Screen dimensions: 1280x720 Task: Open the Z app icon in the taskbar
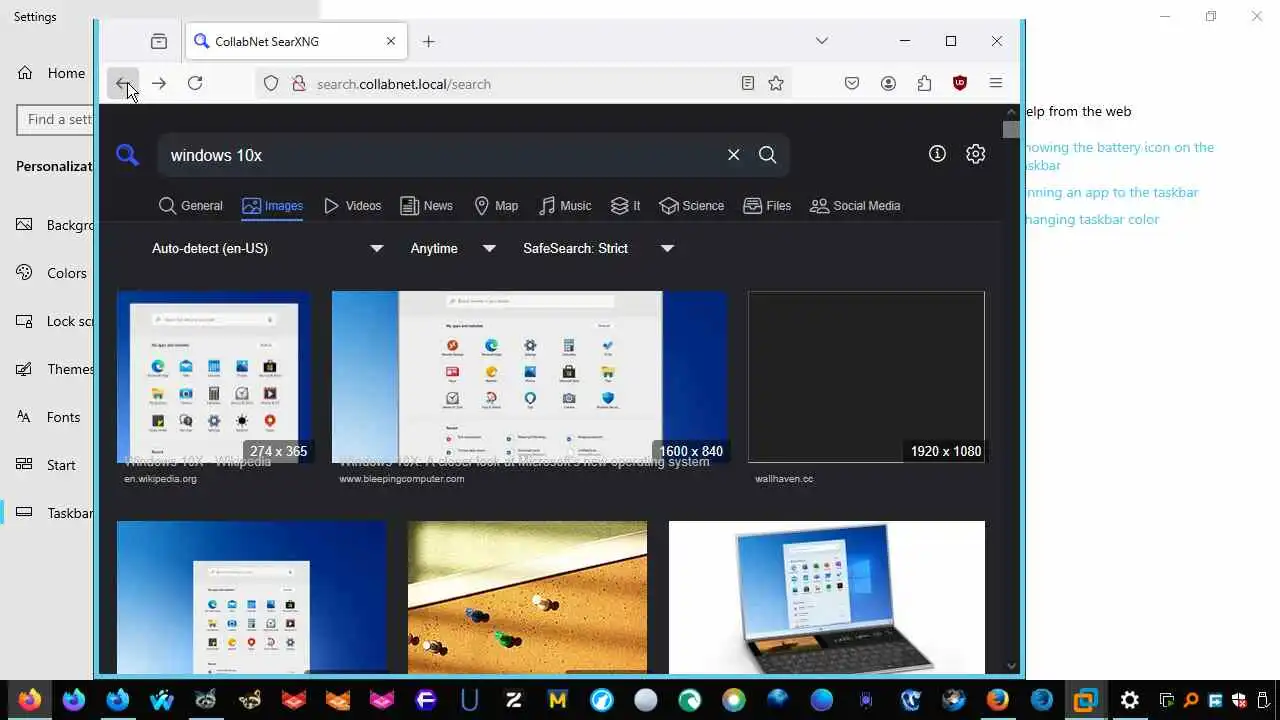[514, 700]
